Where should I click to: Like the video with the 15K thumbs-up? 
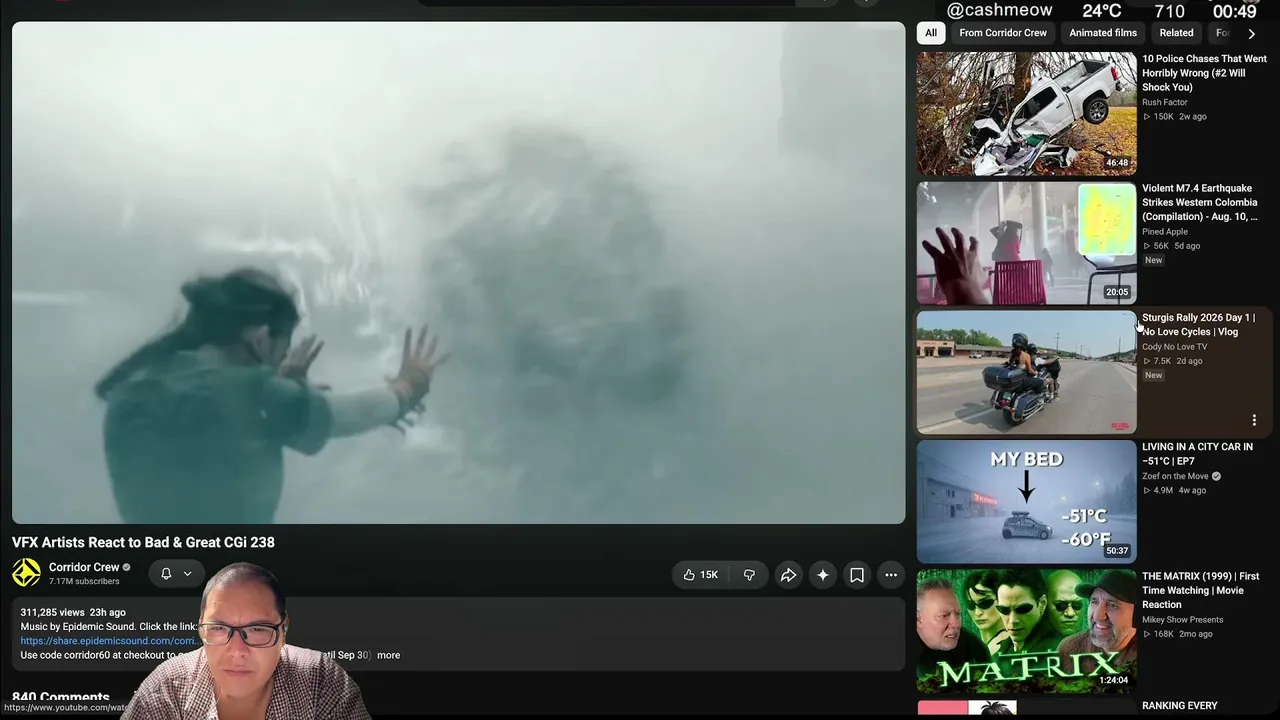tap(700, 575)
